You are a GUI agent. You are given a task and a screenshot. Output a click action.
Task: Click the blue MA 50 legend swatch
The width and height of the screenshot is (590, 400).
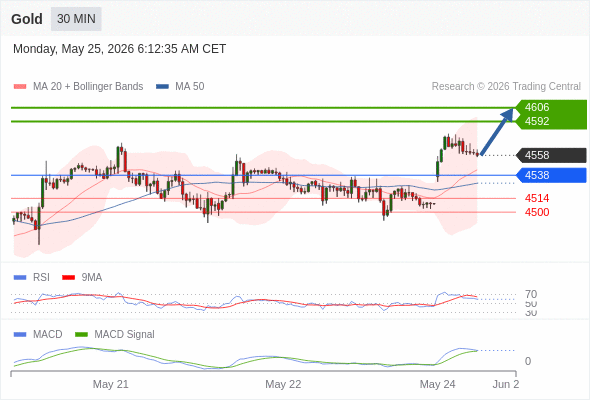(x=162, y=87)
